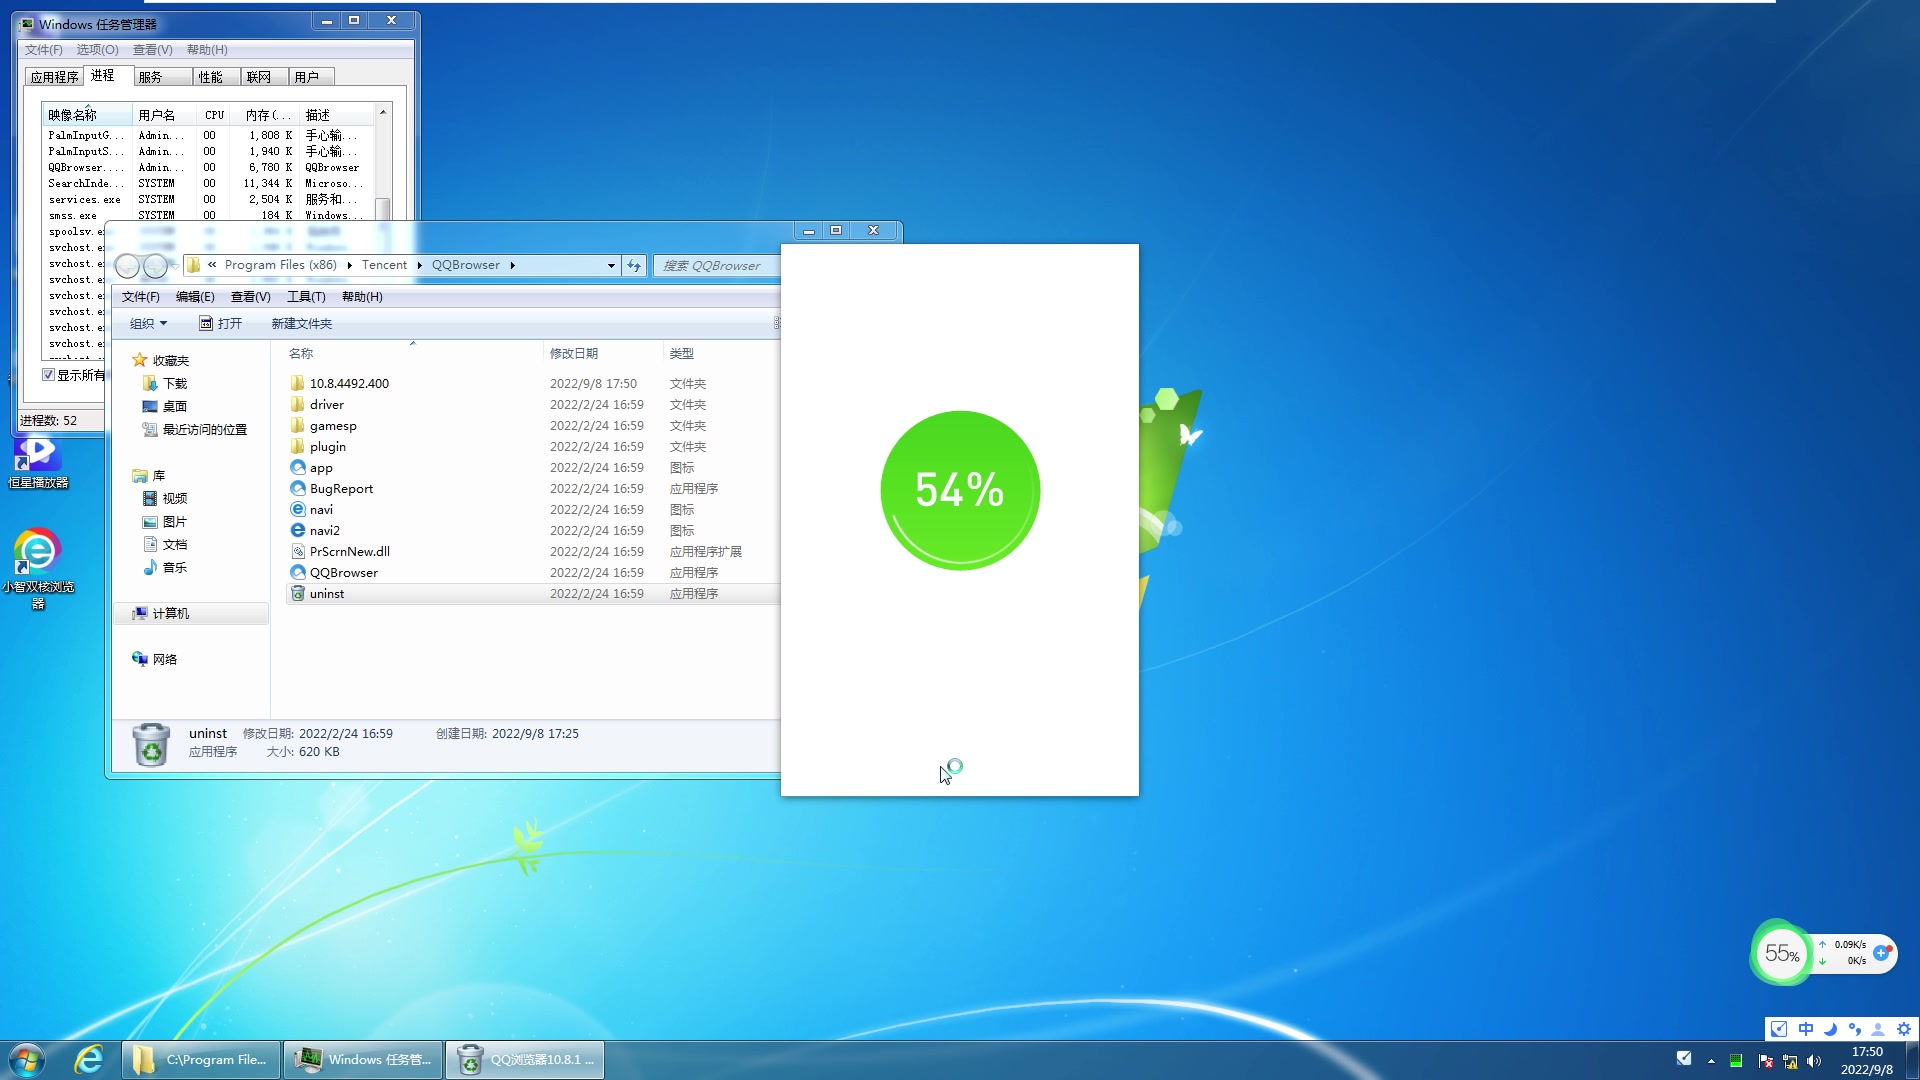Image resolution: width=1920 pixels, height=1080 pixels.
Task: Open the address bar history dropdown arrow
Action: click(610, 265)
